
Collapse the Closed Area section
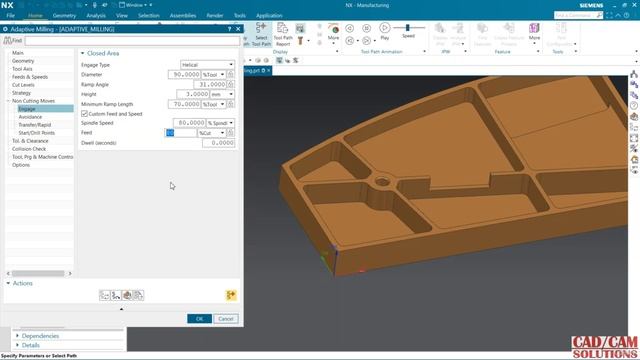pos(82,53)
